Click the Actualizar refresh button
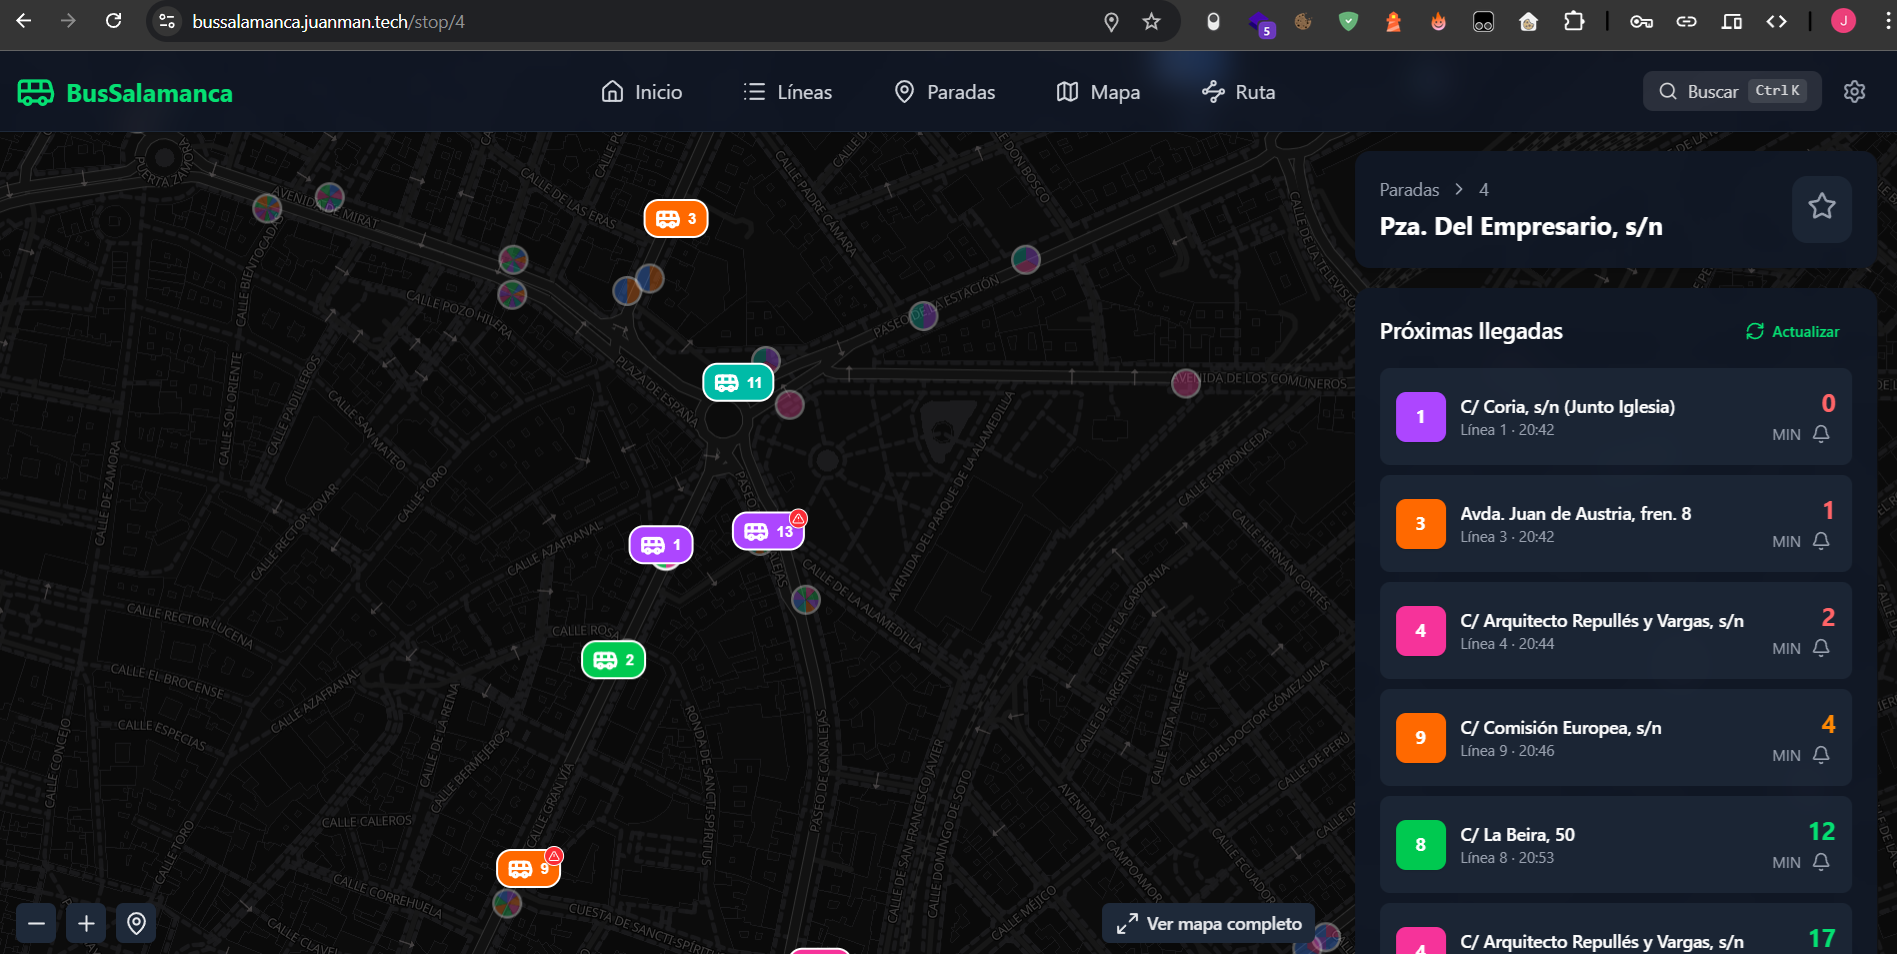The height and width of the screenshot is (954, 1897). click(1792, 332)
